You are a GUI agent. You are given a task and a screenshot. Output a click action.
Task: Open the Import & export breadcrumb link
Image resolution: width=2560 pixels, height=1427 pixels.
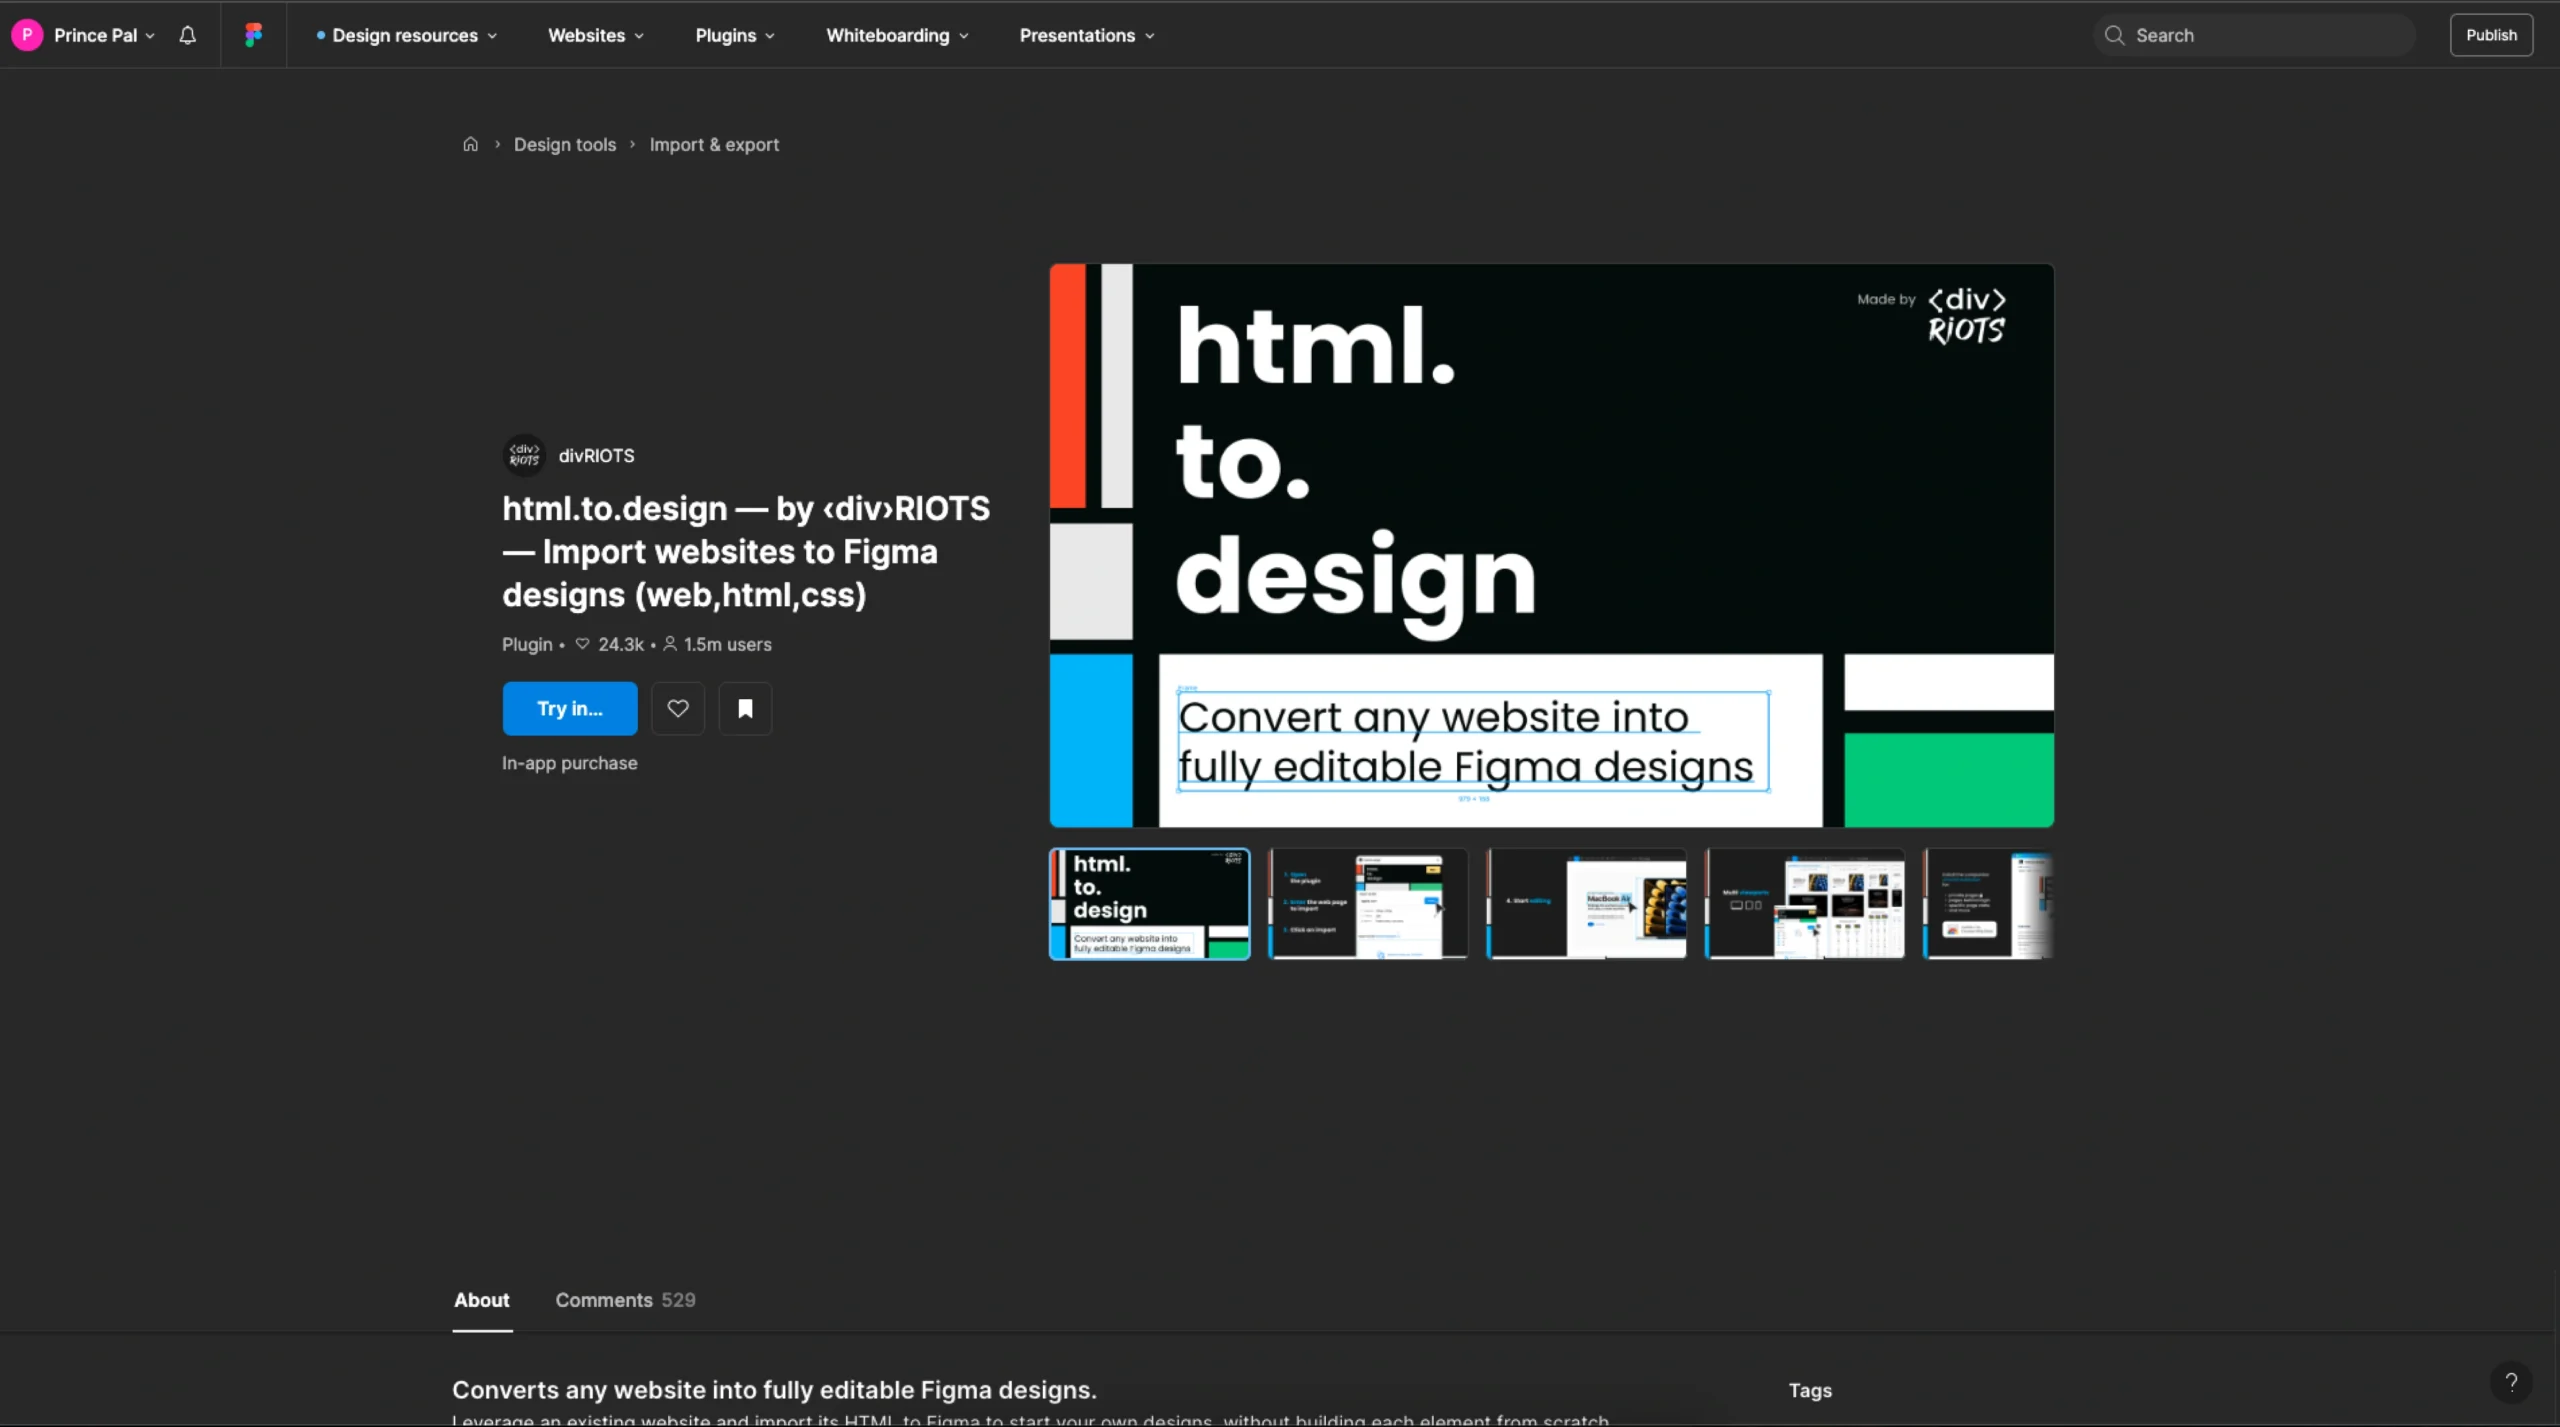click(x=714, y=144)
